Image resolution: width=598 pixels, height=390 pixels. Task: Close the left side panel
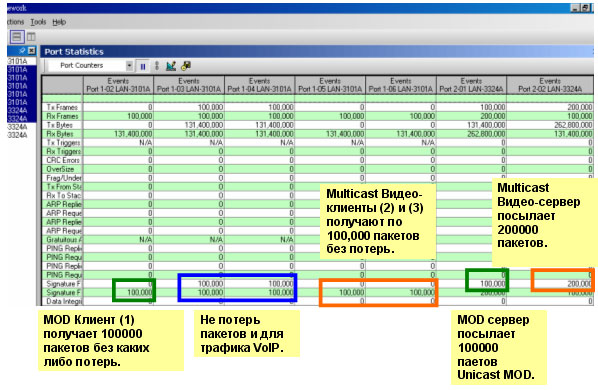click(x=32, y=50)
